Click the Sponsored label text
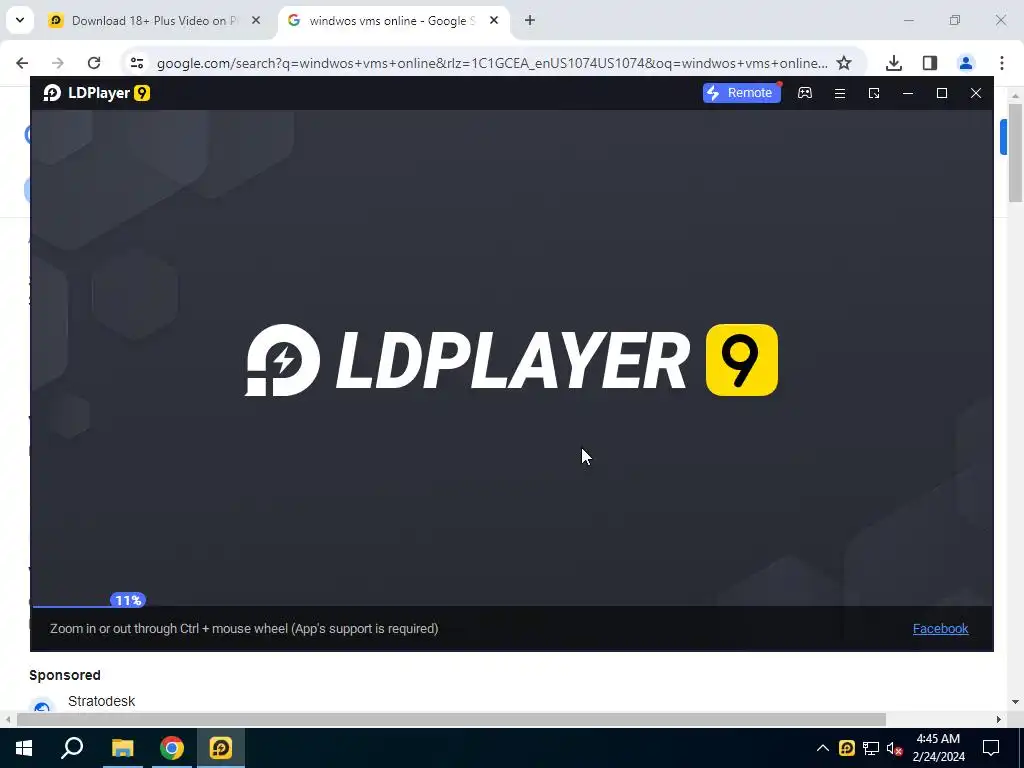The height and width of the screenshot is (768, 1024). (65, 675)
